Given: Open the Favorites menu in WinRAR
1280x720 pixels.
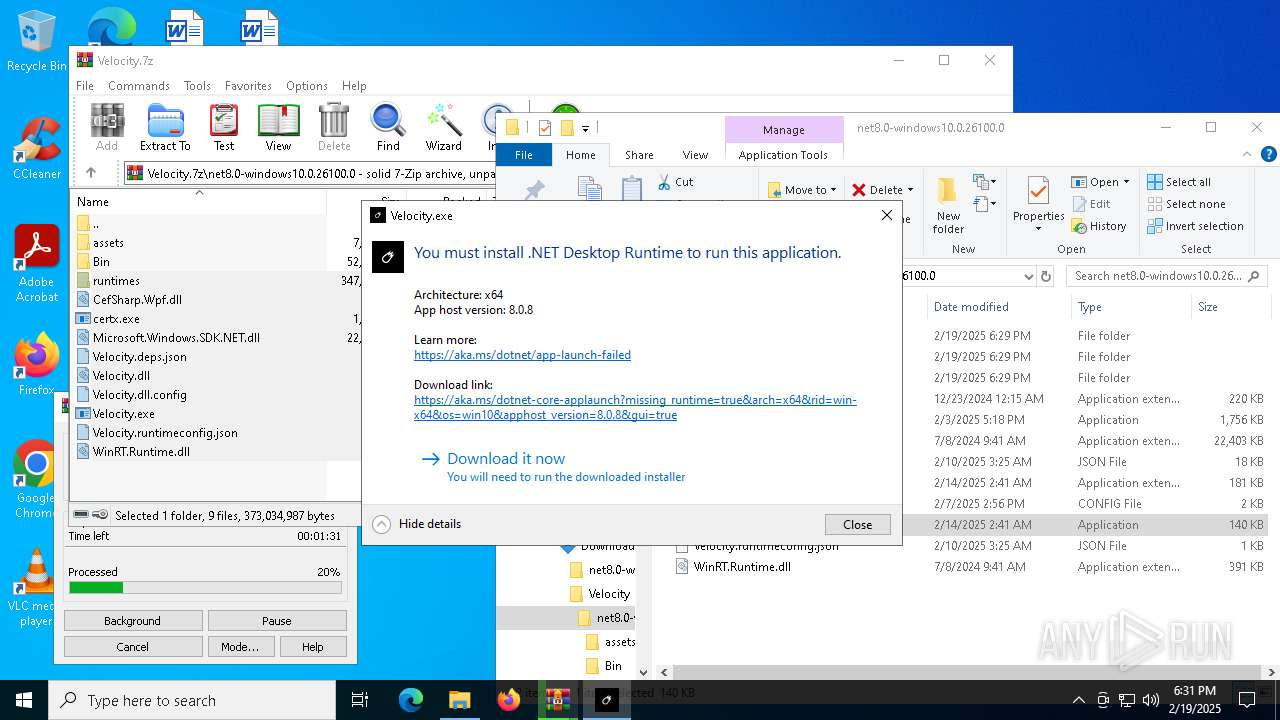Looking at the screenshot, I should (x=248, y=86).
